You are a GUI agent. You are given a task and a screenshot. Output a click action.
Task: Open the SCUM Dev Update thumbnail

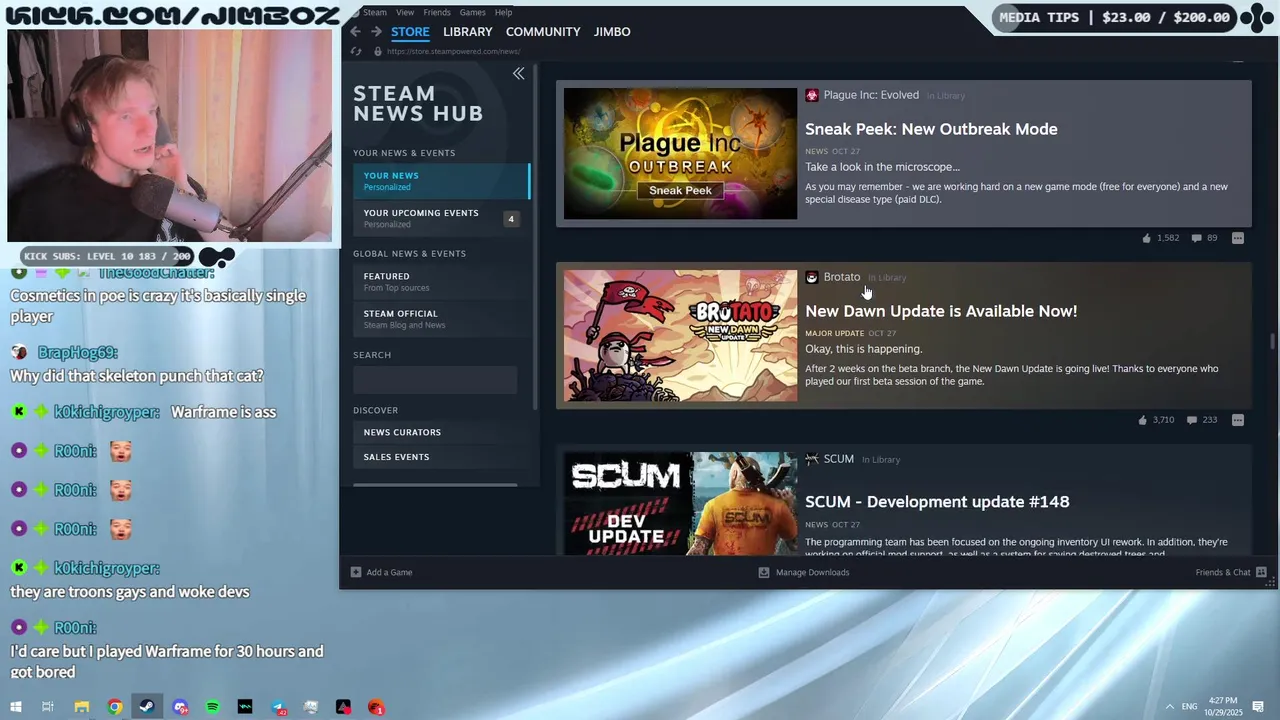coord(680,504)
